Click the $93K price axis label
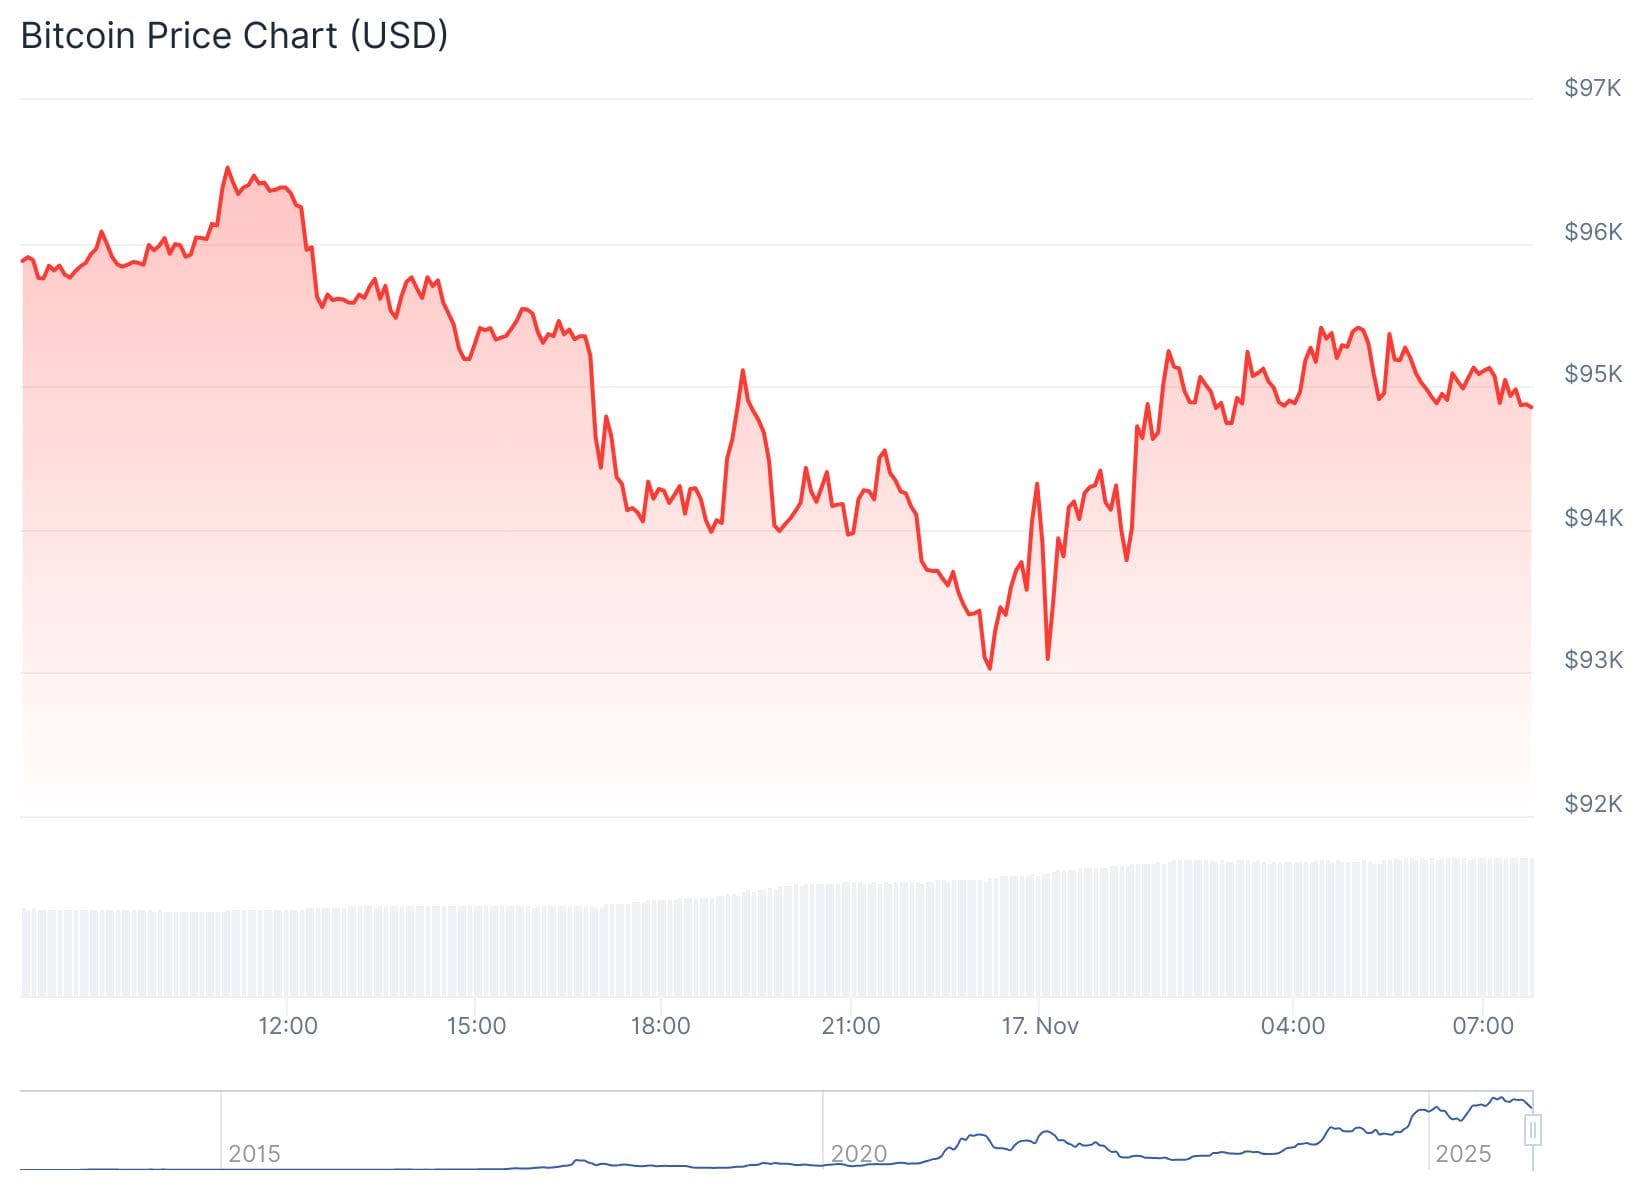 (x=1593, y=660)
